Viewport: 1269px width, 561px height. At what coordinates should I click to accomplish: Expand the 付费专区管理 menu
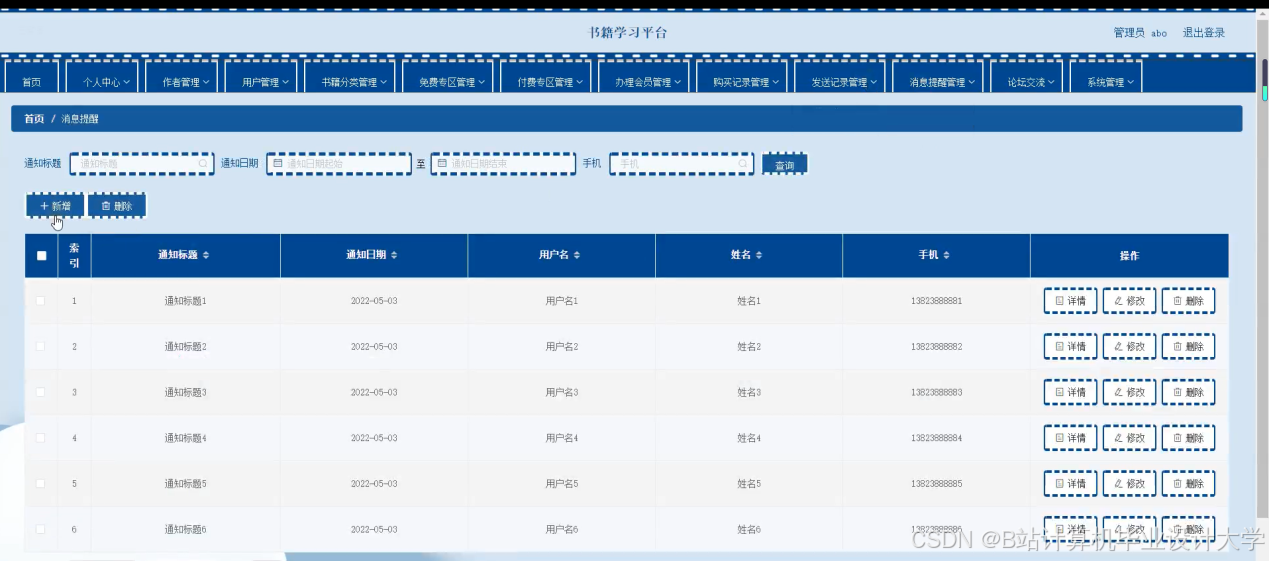point(546,79)
